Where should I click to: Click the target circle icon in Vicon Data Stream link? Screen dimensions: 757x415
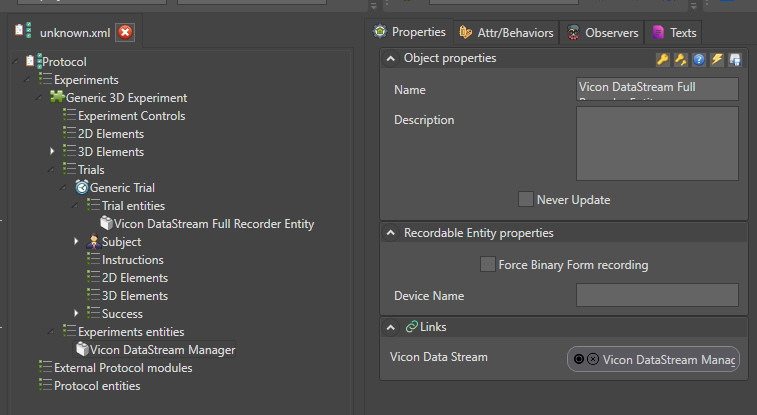click(x=578, y=359)
